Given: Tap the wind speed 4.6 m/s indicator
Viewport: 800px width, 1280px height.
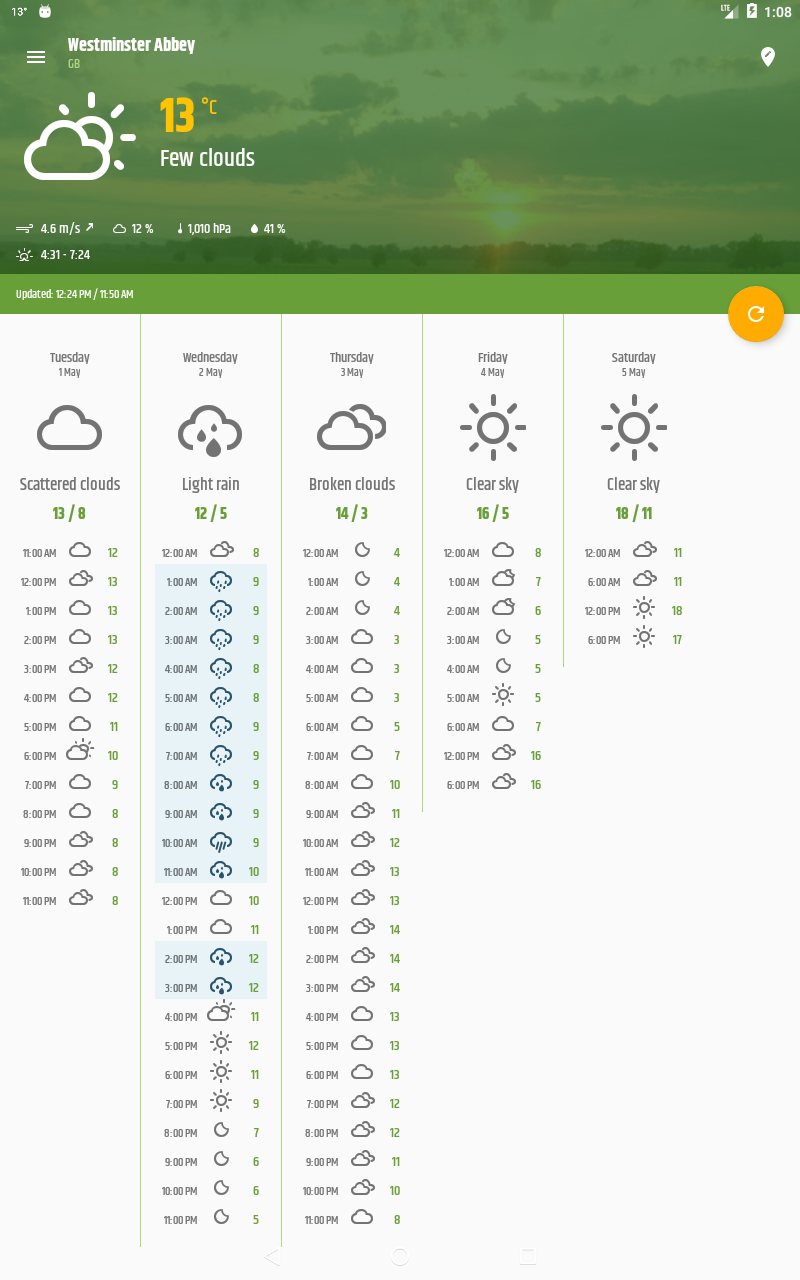Looking at the screenshot, I should point(56,229).
